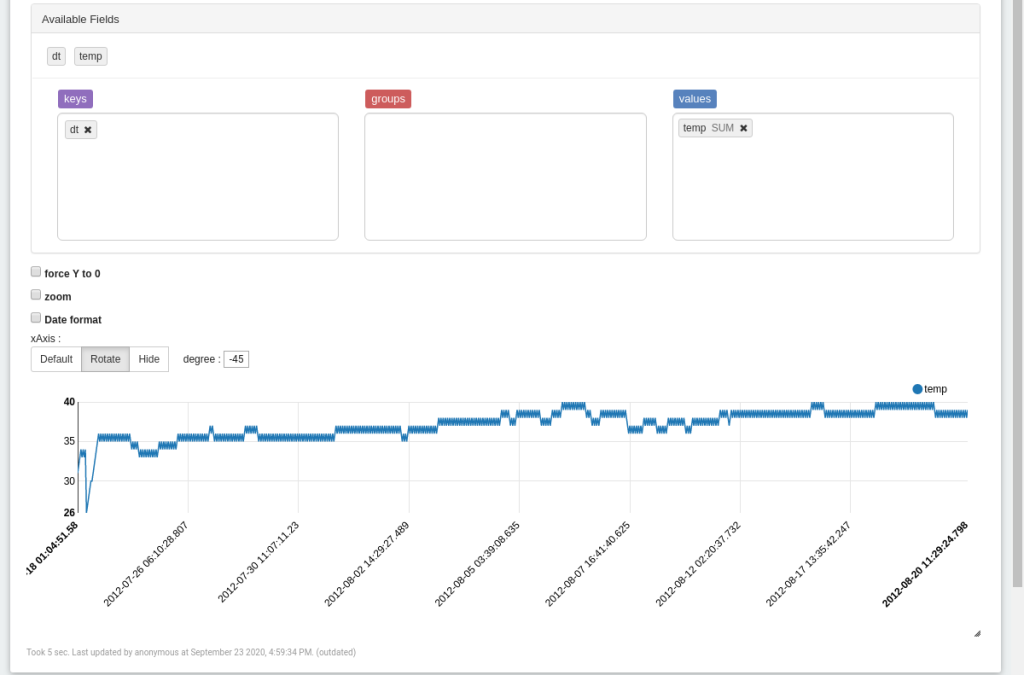Enable force Y to 0 checkbox
This screenshot has width=1024, height=675.
pos(36,272)
